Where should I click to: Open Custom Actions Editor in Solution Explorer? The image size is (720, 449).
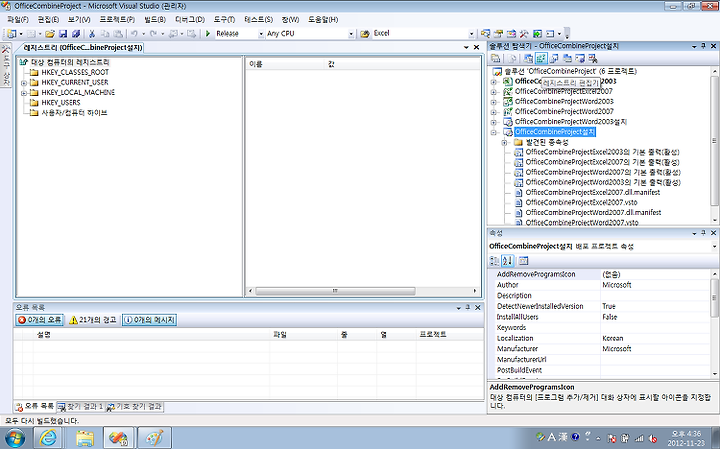coord(580,58)
